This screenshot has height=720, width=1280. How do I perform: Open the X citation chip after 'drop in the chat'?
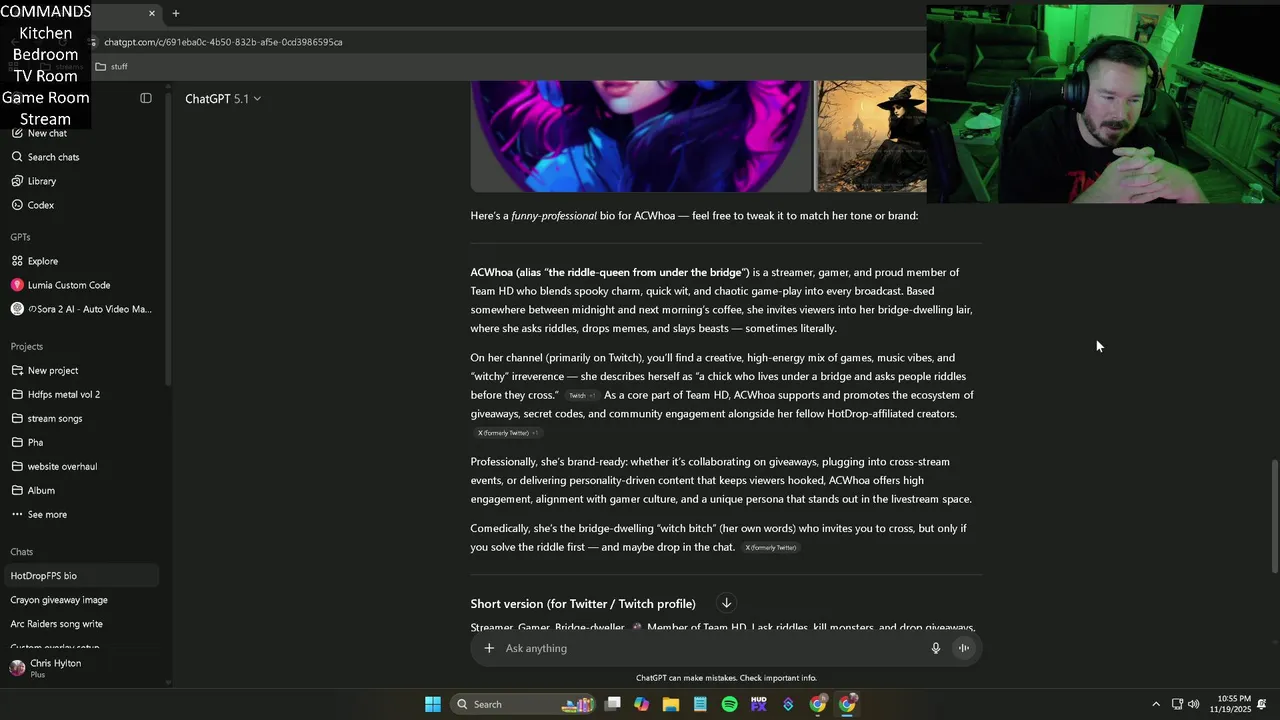[x=770, y=548]
